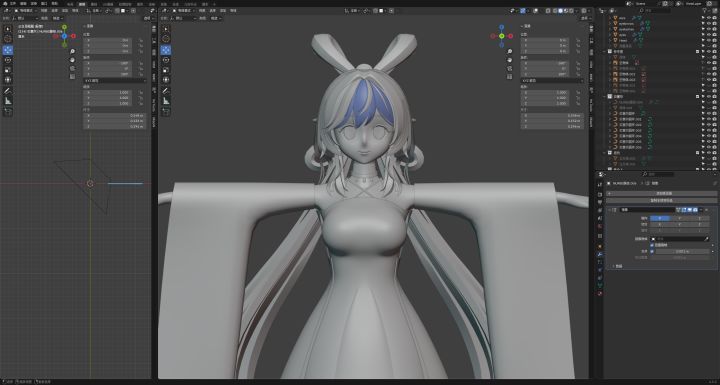Click the Add Modifier button
720x385 pixels.
(661, 194)
